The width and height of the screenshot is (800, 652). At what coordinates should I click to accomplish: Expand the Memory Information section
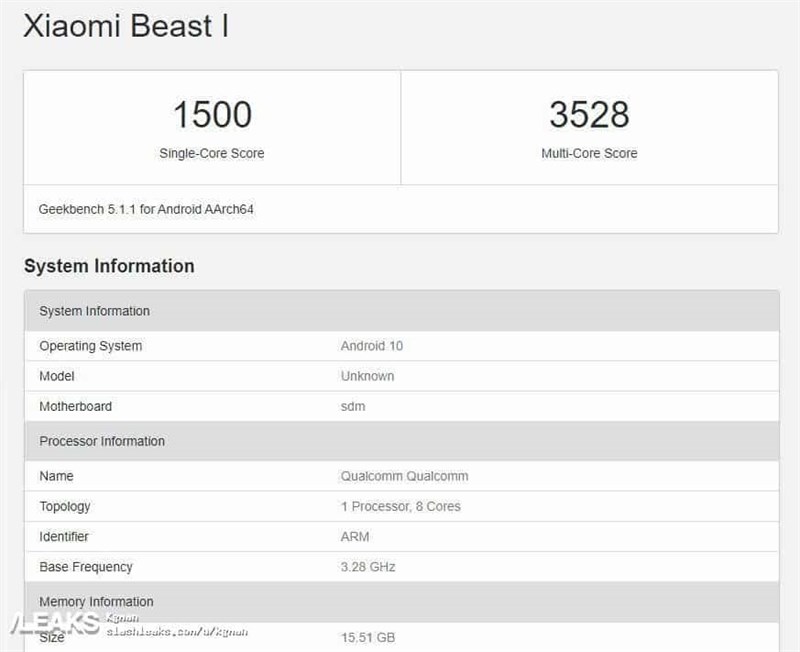click(x=97, y=601)
